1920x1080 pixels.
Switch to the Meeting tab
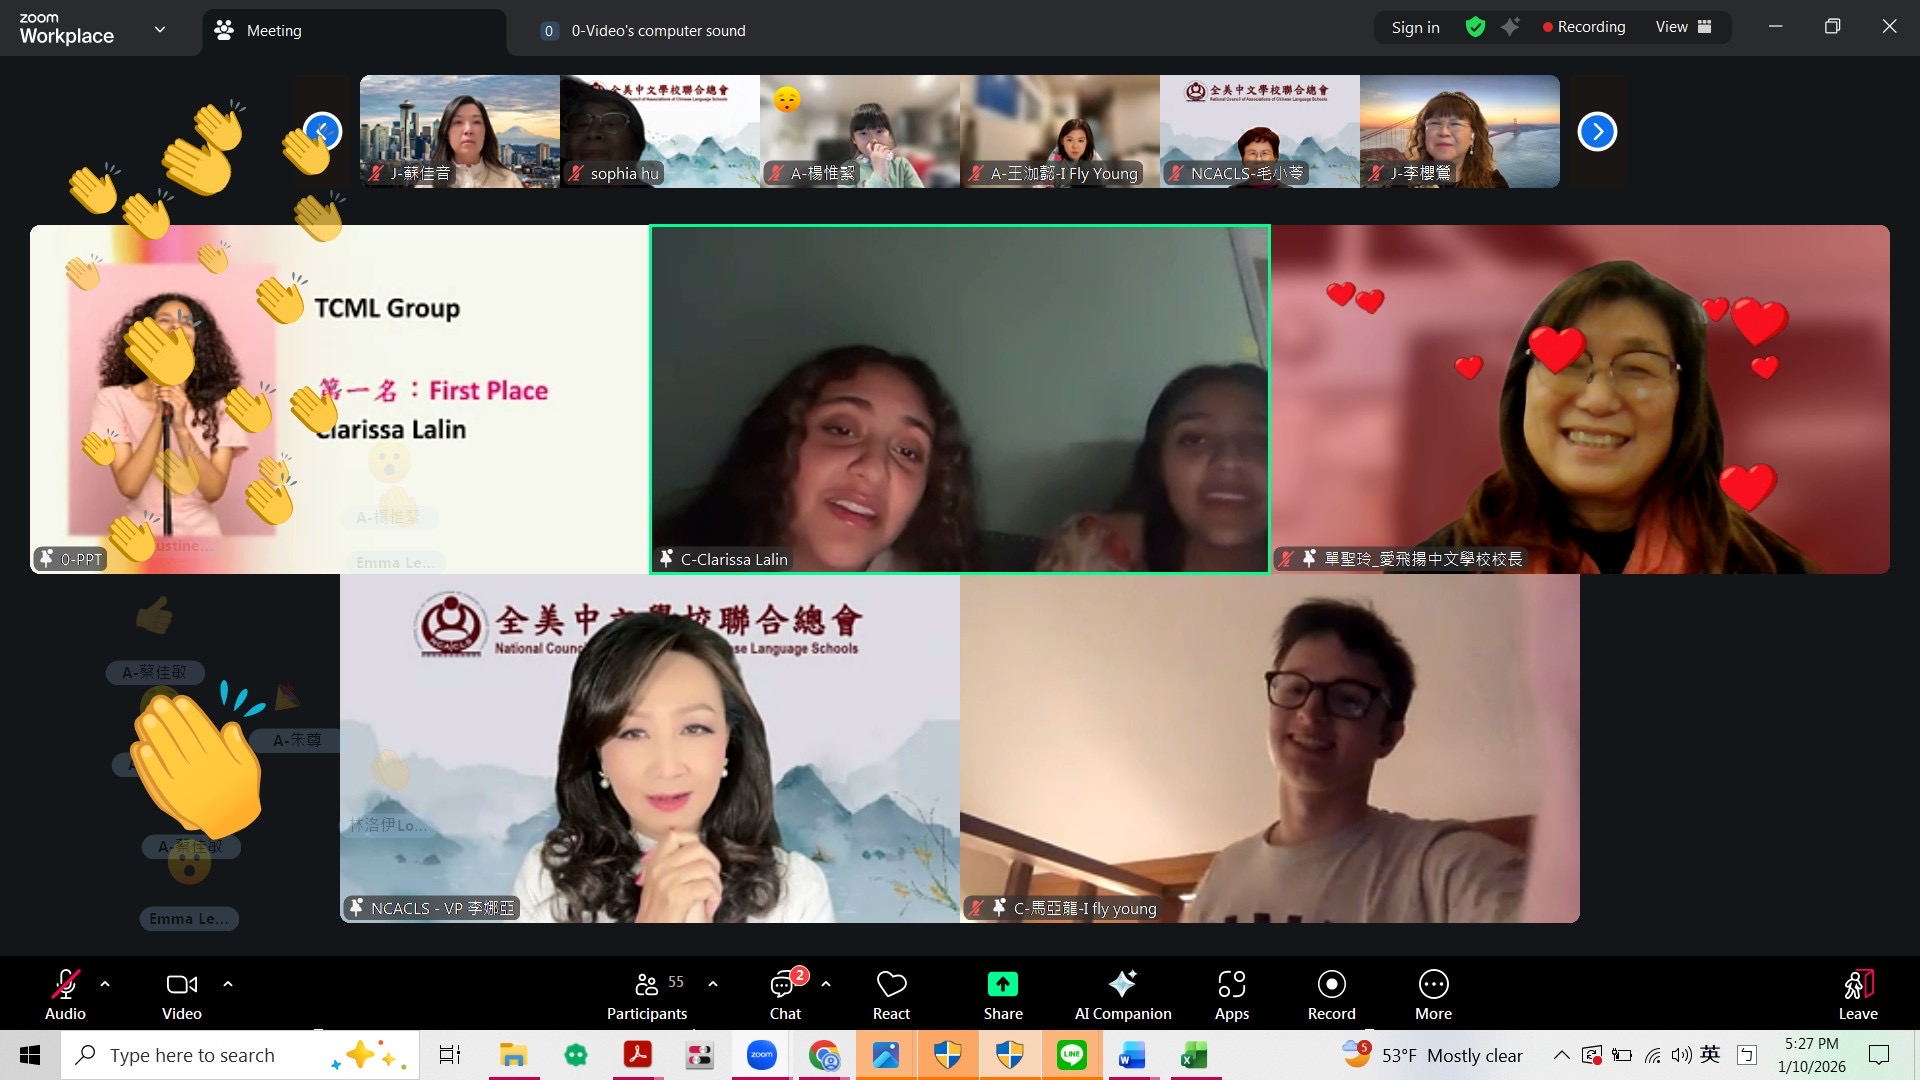point(272,31)
